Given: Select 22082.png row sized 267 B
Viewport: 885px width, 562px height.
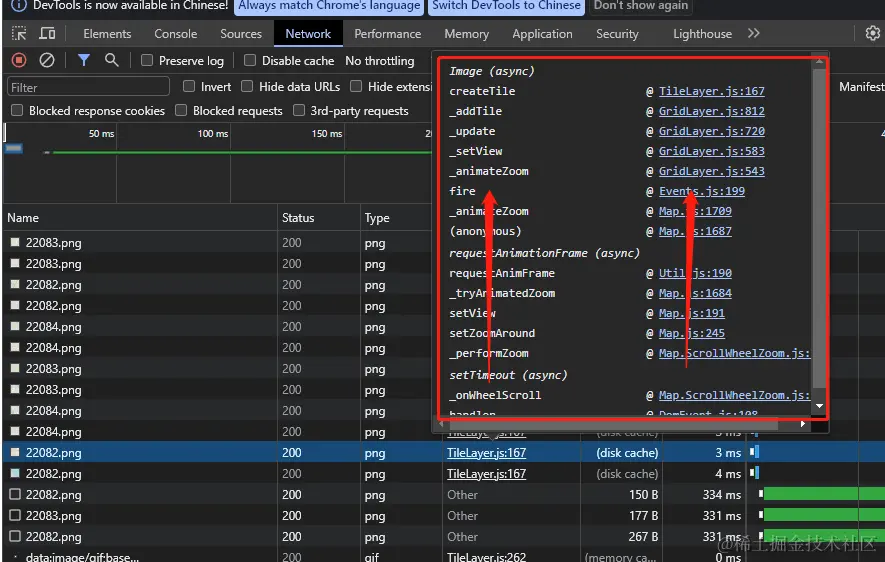Looking at the screenshot, I should pos(444,537).
